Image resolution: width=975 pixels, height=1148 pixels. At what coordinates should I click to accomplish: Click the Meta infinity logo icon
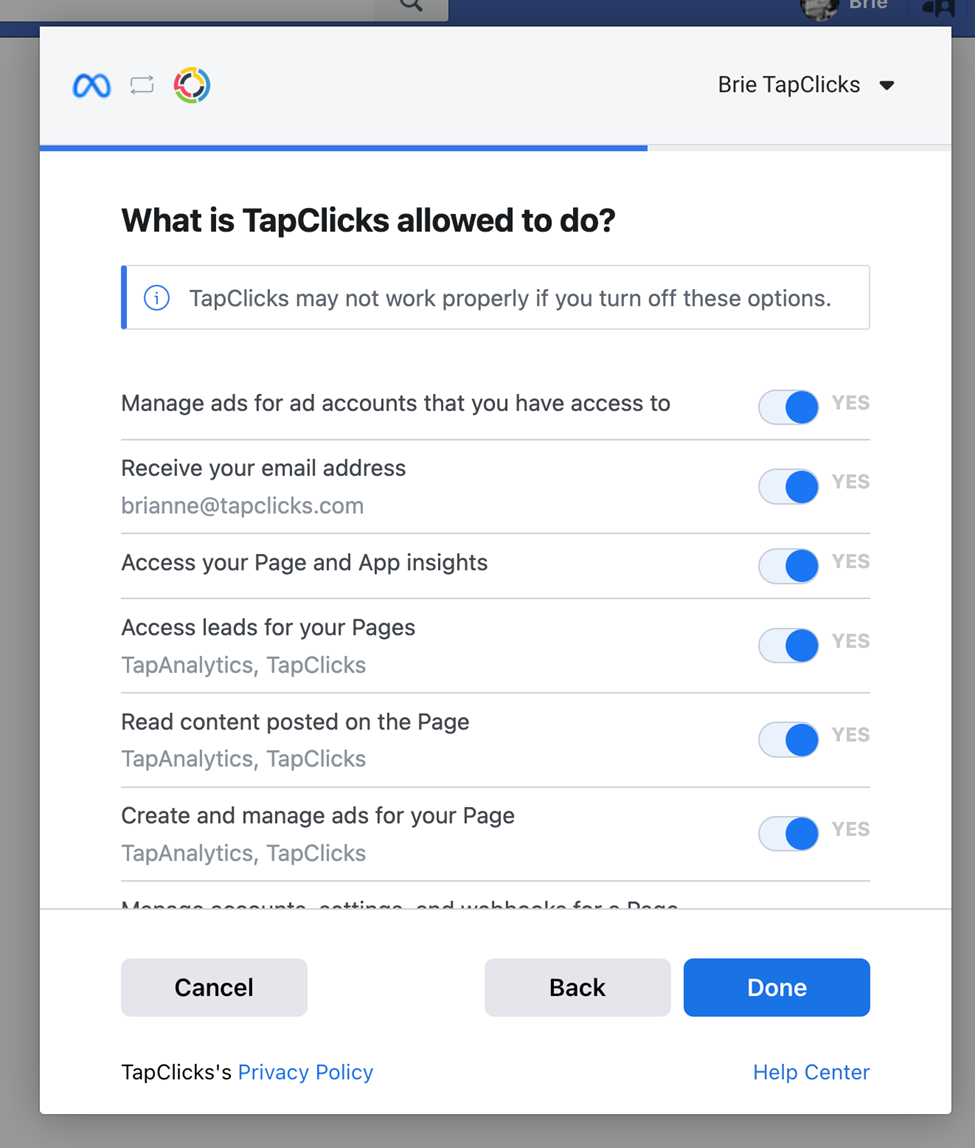pos(91,86)
